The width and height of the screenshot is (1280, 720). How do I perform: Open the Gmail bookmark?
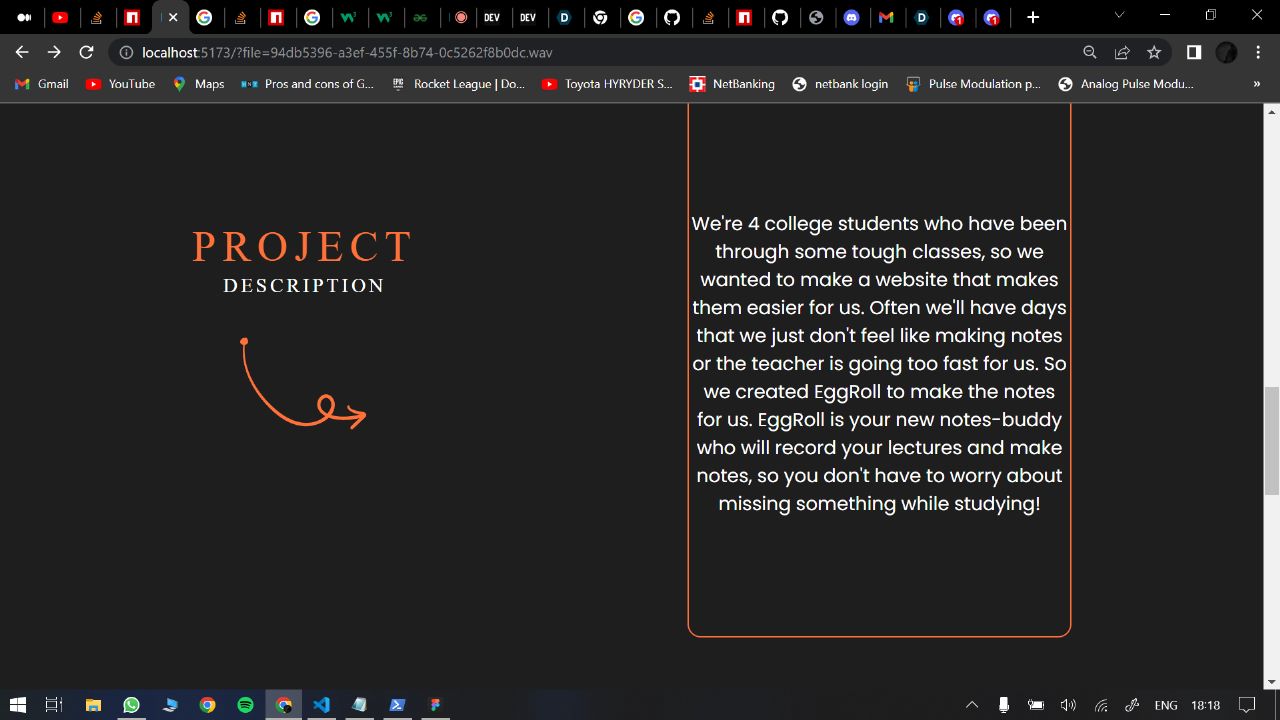point(42,84)
